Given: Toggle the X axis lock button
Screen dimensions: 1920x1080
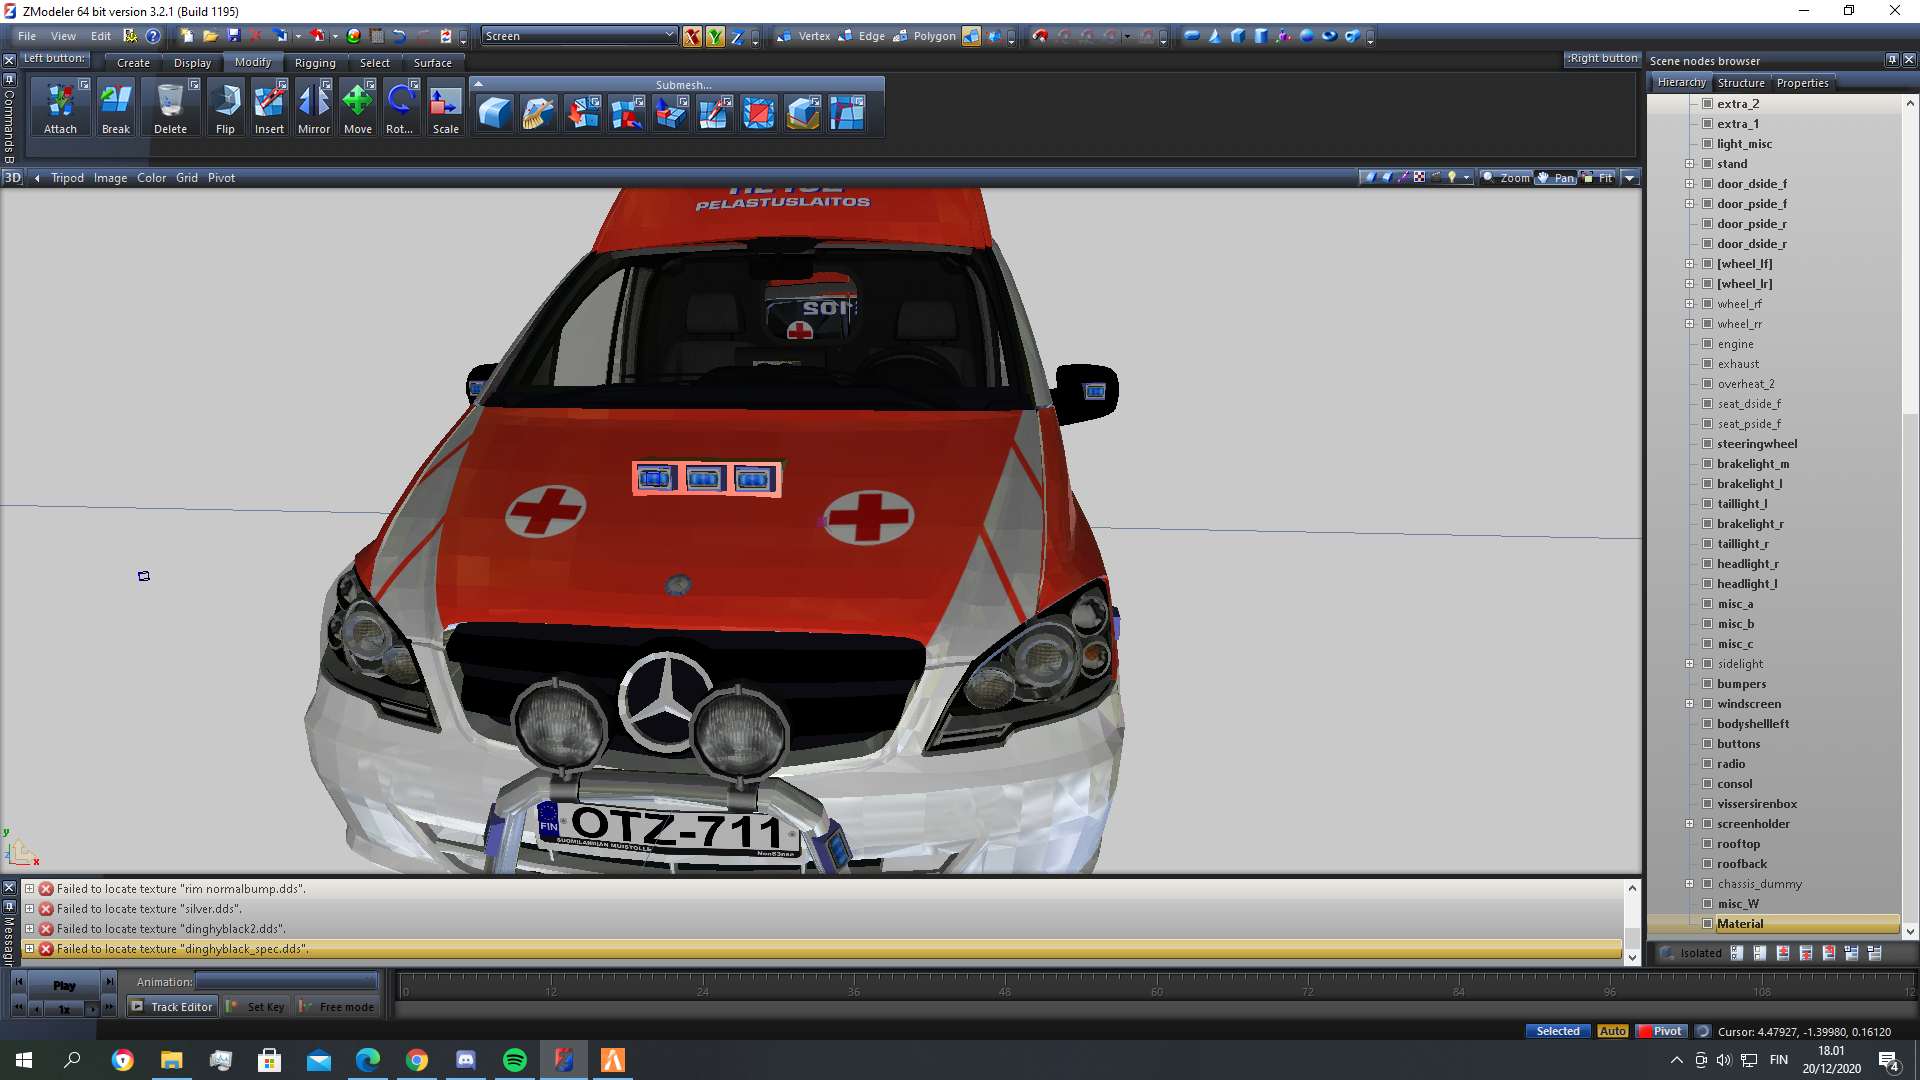Looking at the screenshot, I should pos(692,36).
